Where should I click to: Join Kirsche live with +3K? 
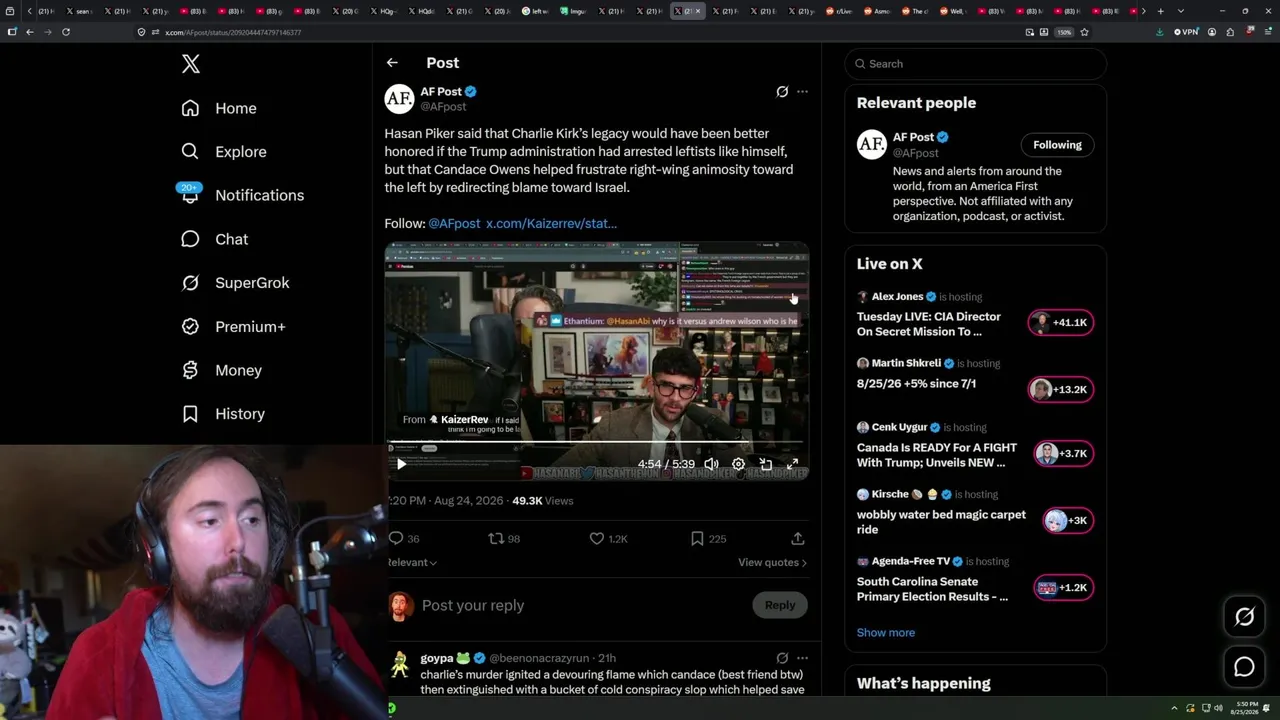[x=1067, y=520]
